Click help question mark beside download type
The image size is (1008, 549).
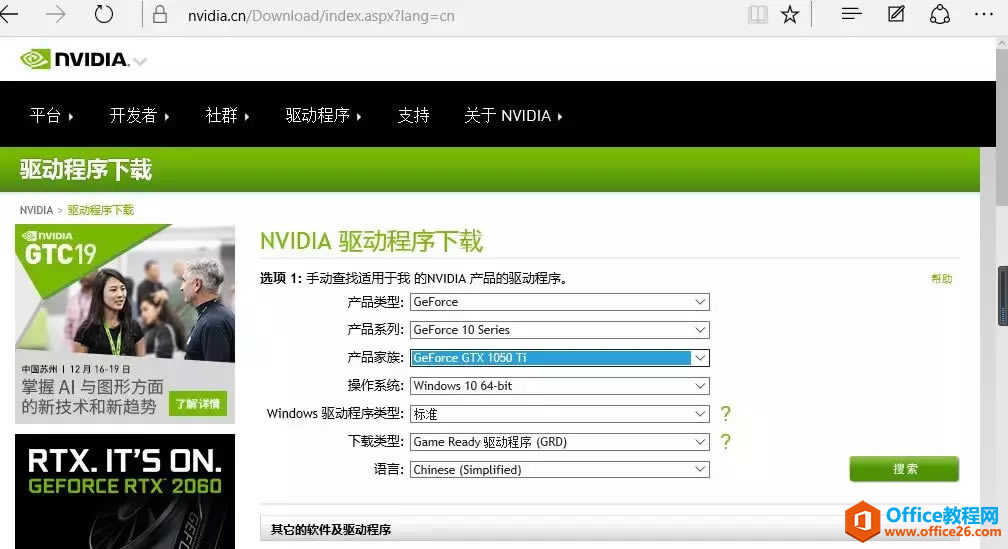725,441
